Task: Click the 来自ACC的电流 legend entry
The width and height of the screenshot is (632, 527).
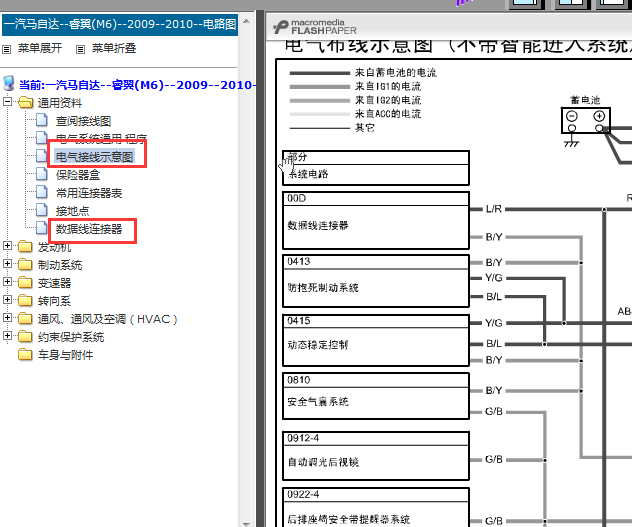Action: point(356,114)
